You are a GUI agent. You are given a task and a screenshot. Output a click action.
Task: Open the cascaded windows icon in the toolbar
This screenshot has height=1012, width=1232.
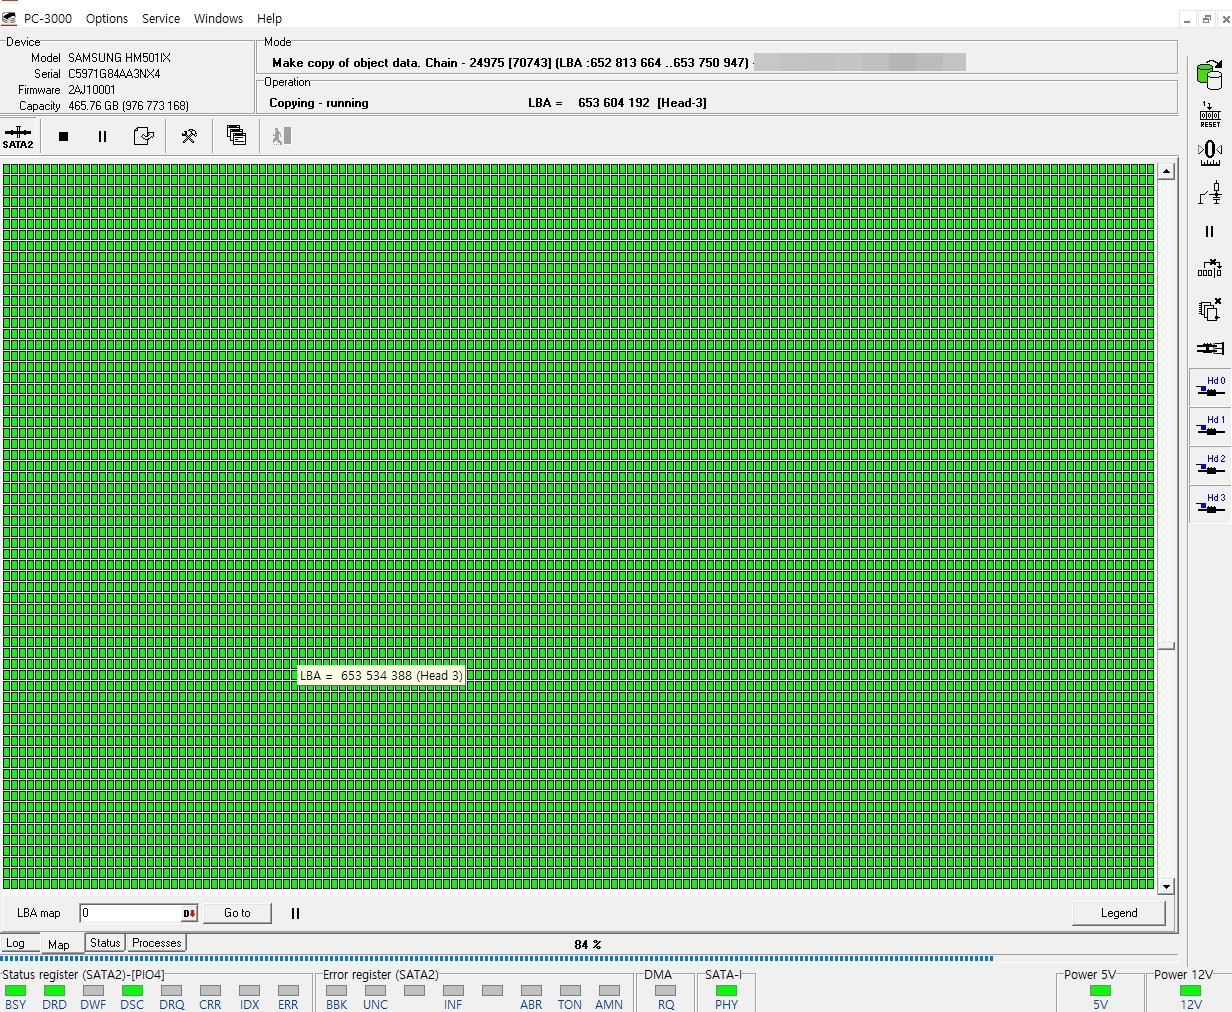[236, 135]
